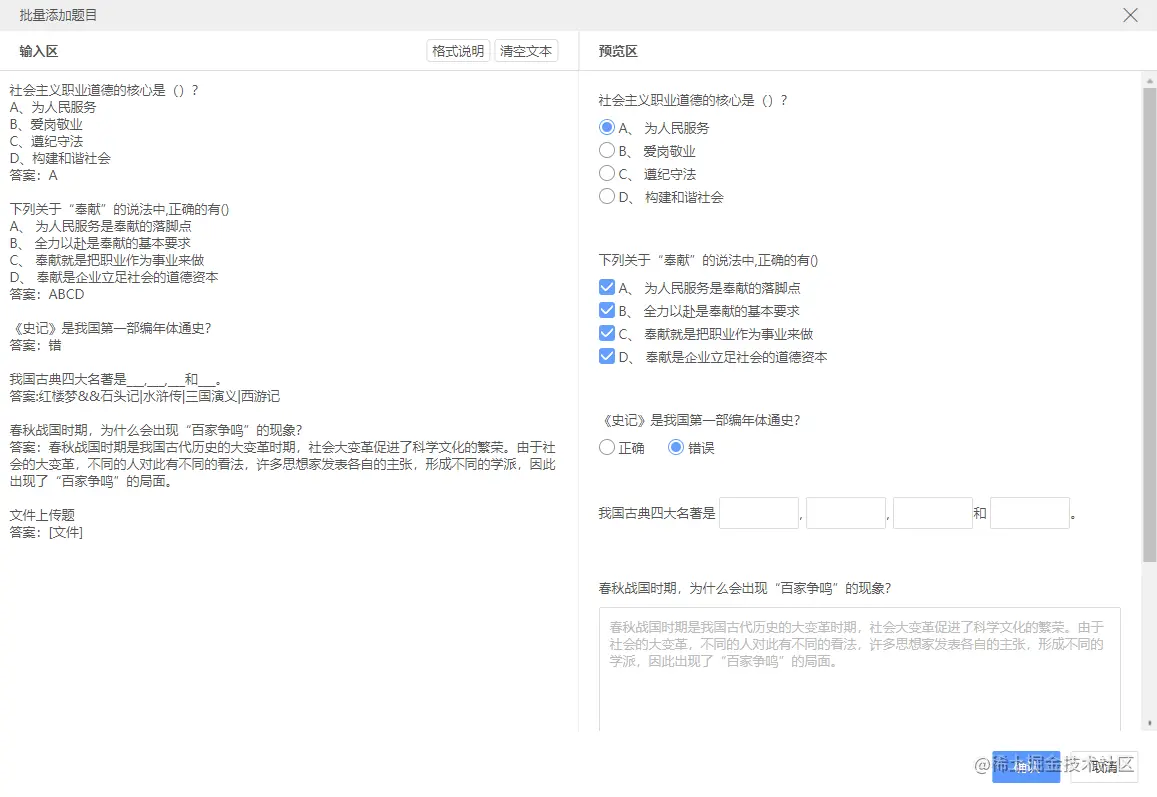
Task: Click the 预览区 heading
Action: [x=618, y=51]
